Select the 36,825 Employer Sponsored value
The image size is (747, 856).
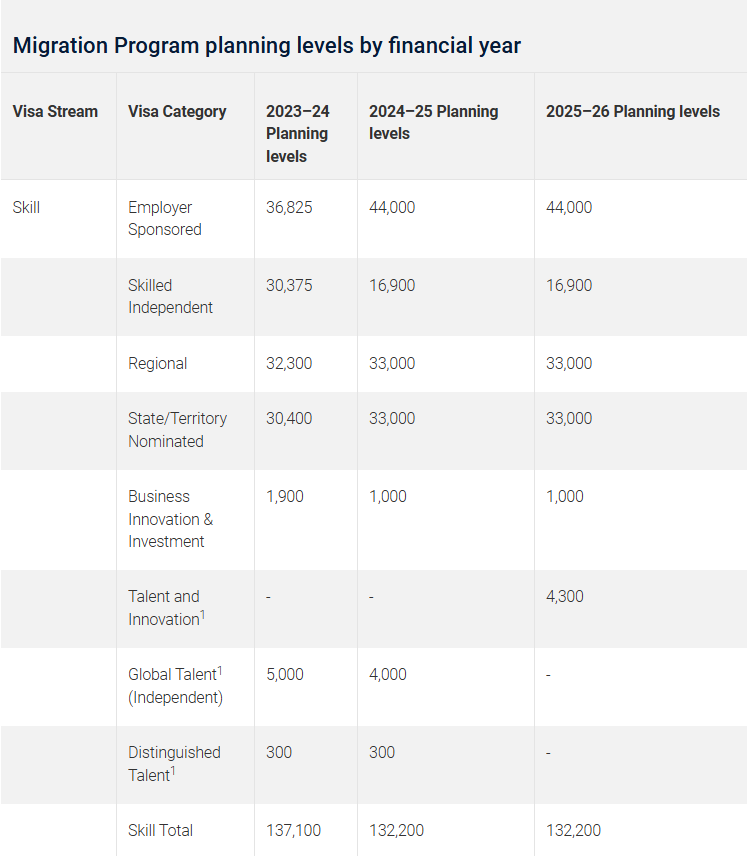[x=289, y=207]
